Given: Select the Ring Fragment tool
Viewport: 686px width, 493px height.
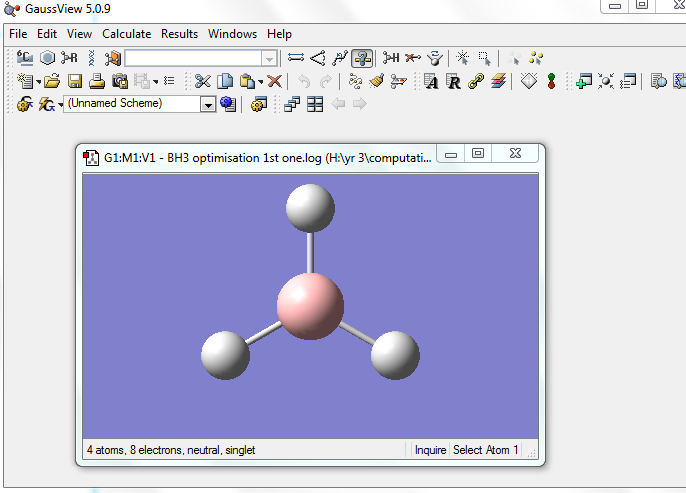Looking at the screenshot, I should 47,58.
